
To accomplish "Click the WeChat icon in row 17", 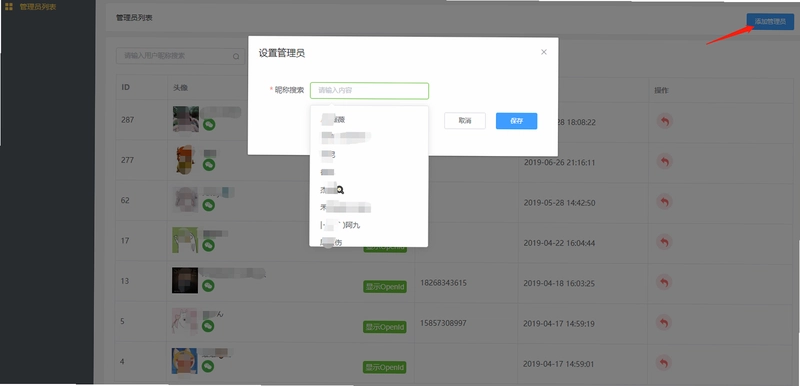I will click(x=208, y=245).
